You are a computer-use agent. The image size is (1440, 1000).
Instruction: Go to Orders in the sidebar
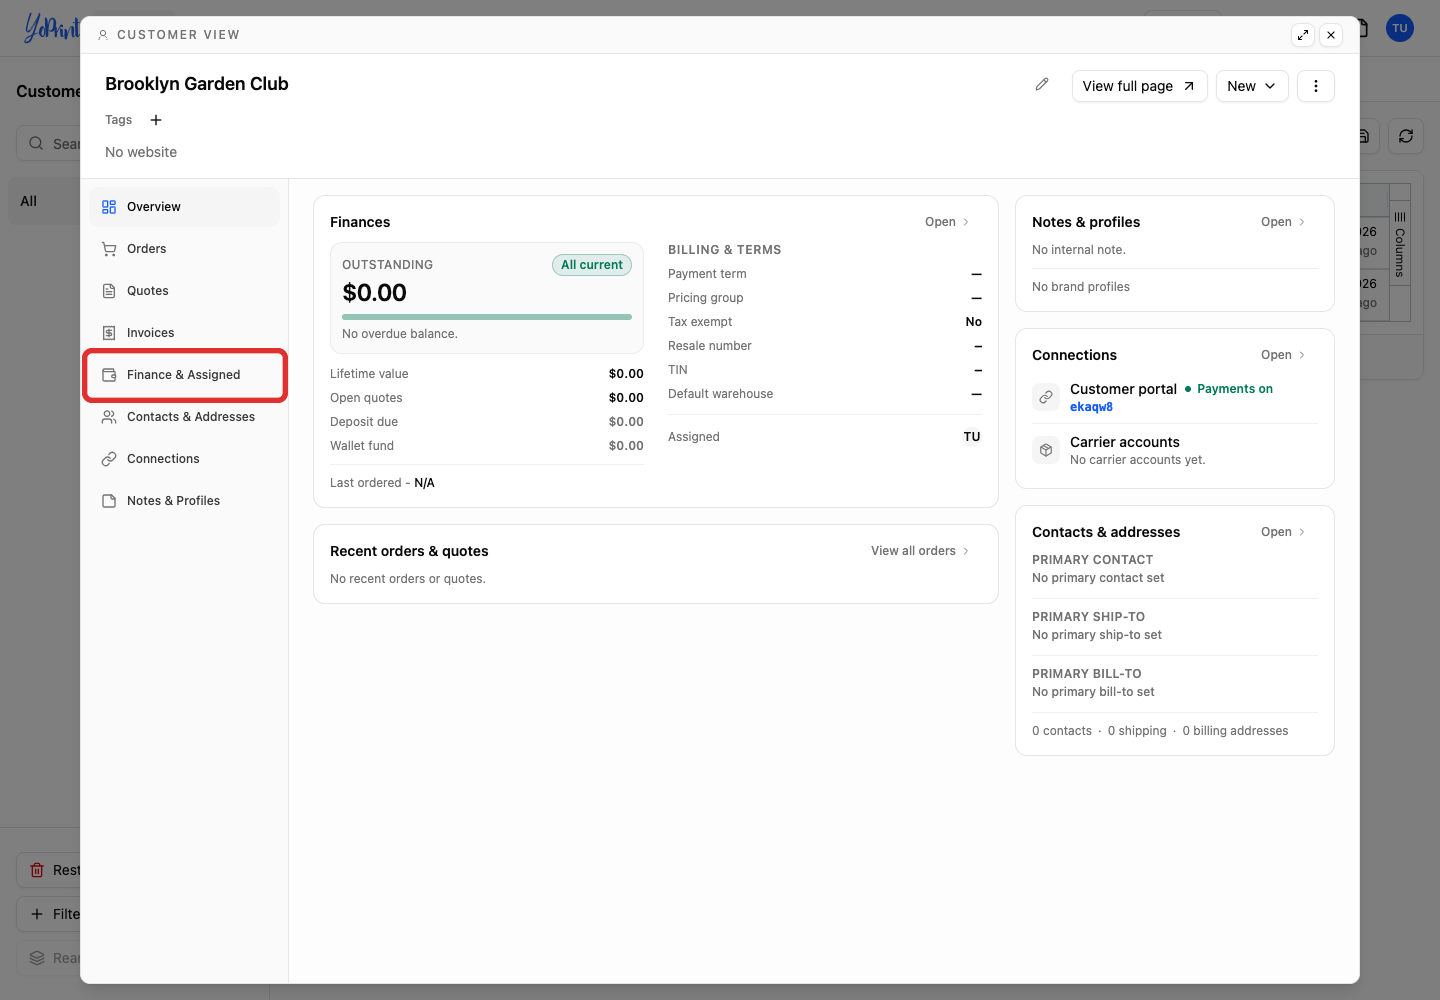pos(185,249)
